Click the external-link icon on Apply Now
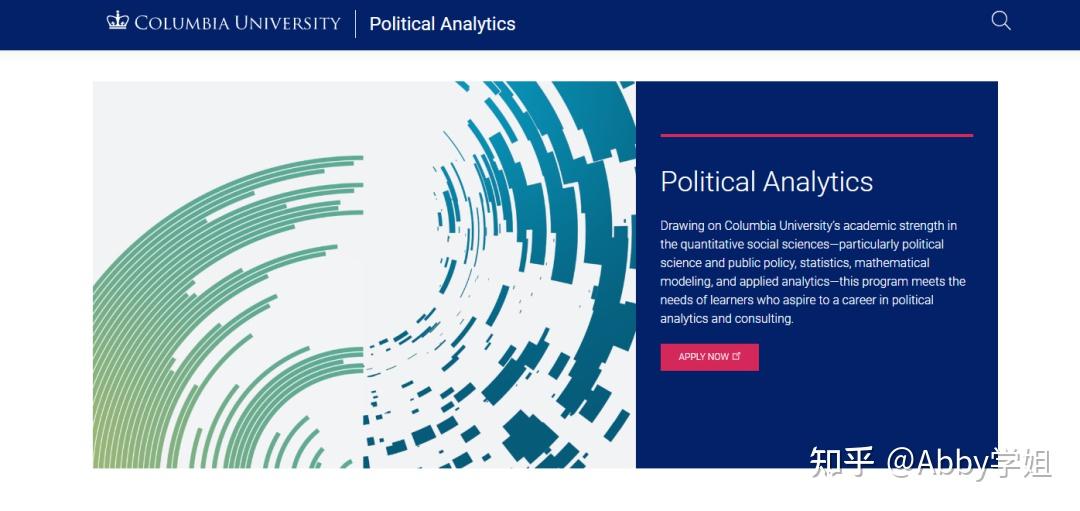Viewport: 1080px width, 511px height. tap(737, 357)
